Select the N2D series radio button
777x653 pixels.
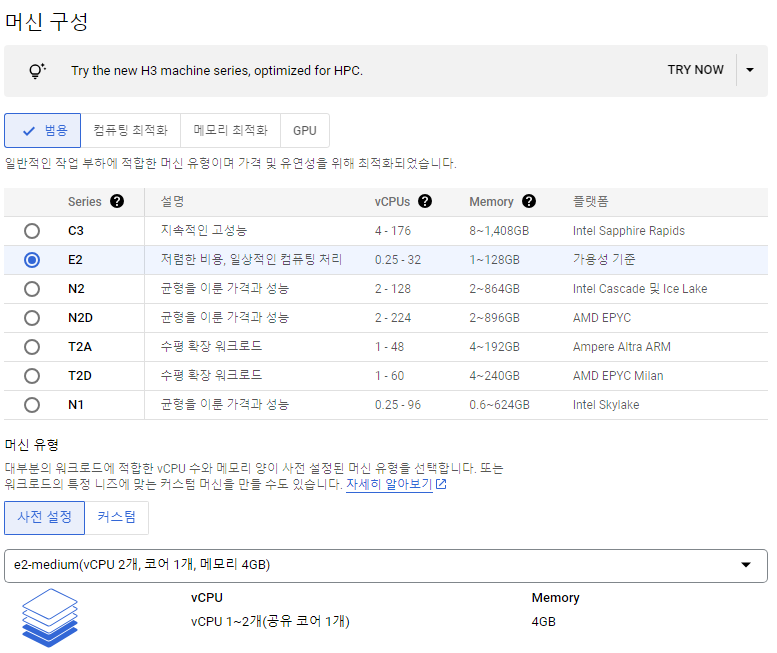(32, 318)
